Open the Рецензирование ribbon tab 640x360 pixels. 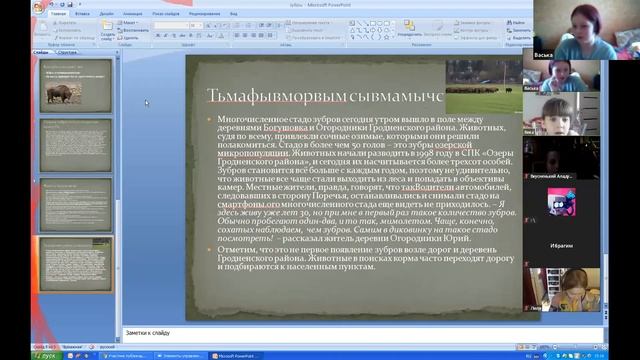click(204, 14)
